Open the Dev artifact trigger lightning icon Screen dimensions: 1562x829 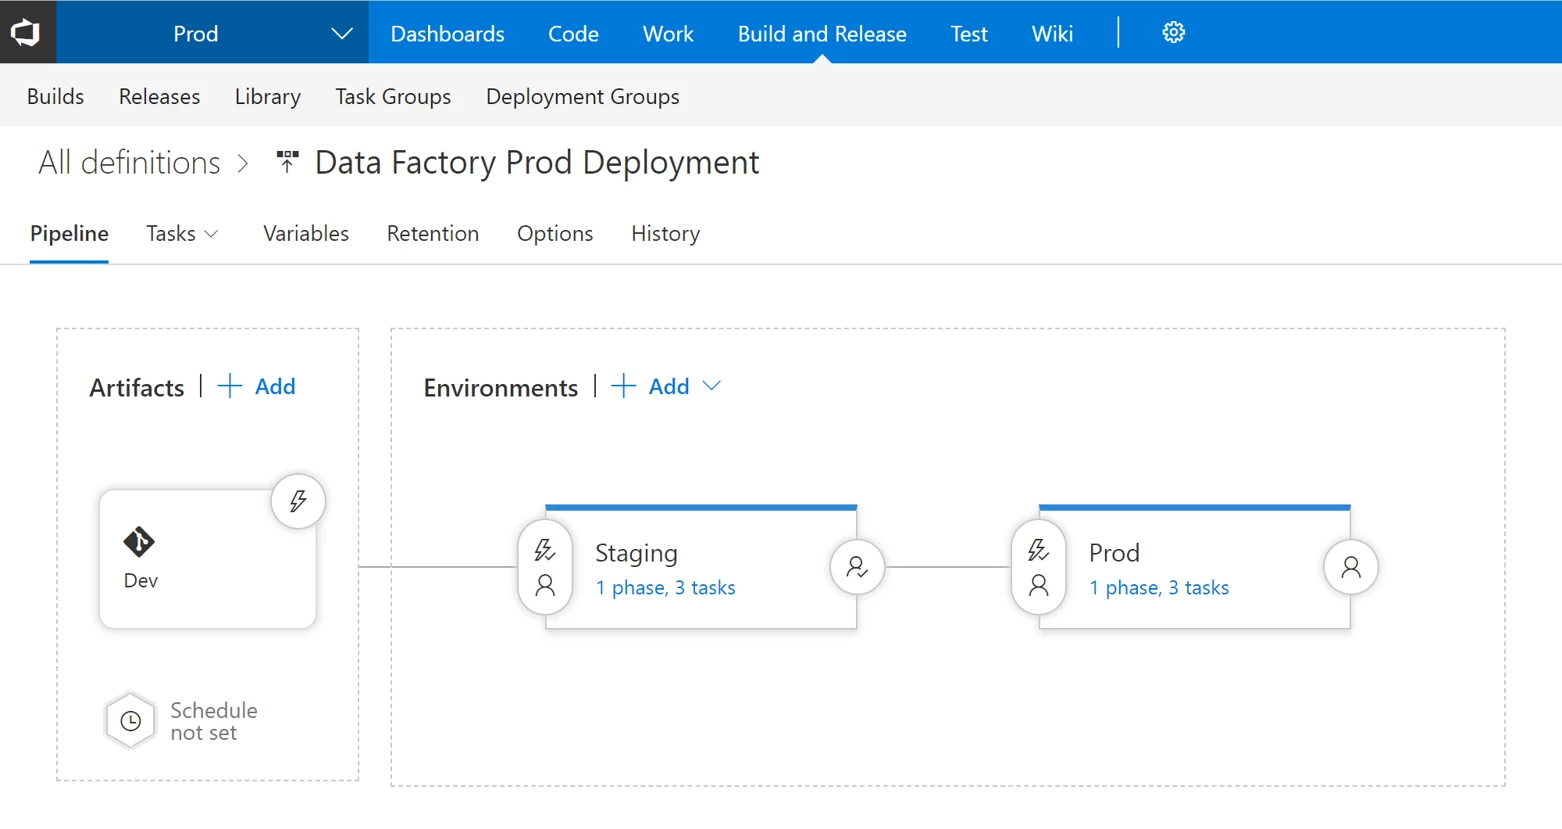click(x=298, y=501)
